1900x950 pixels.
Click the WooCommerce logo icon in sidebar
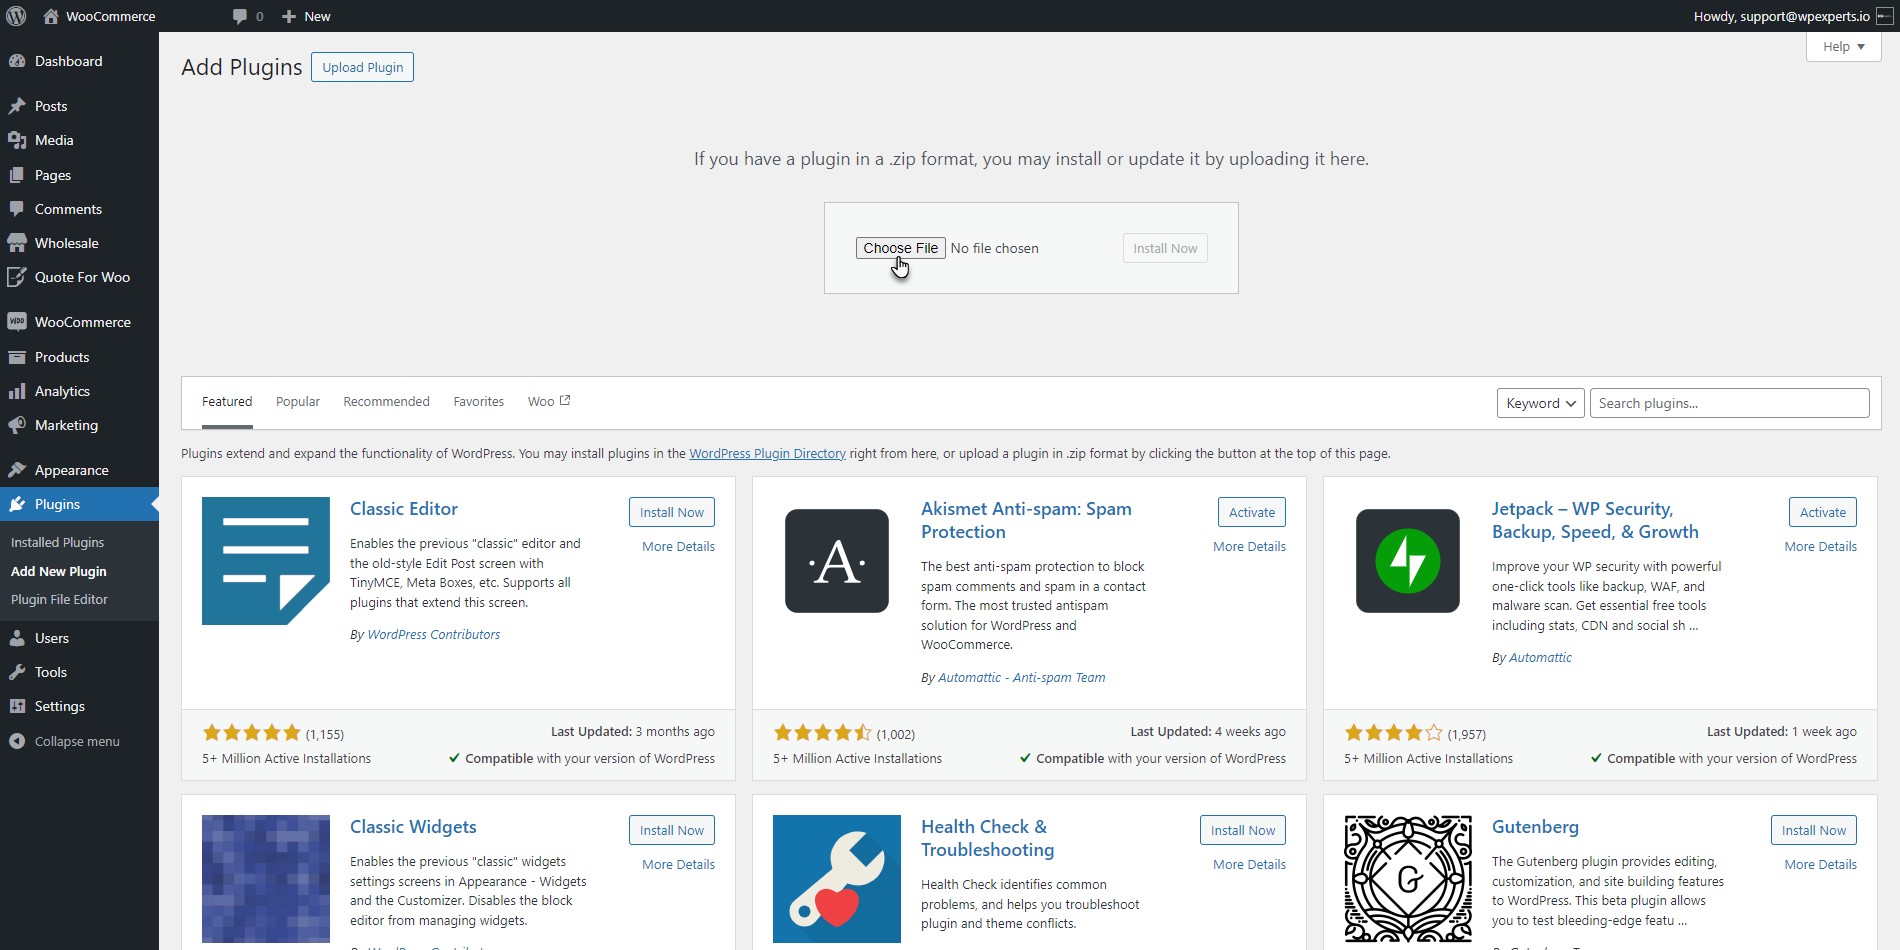pyautogui.click(x=17, y=322)
